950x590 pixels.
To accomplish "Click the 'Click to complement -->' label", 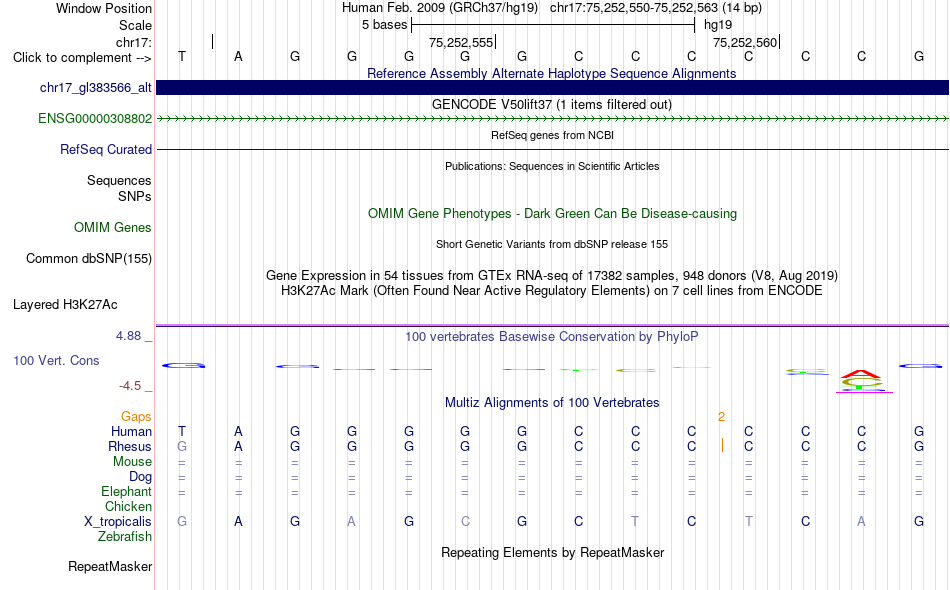I will point(82,58).
